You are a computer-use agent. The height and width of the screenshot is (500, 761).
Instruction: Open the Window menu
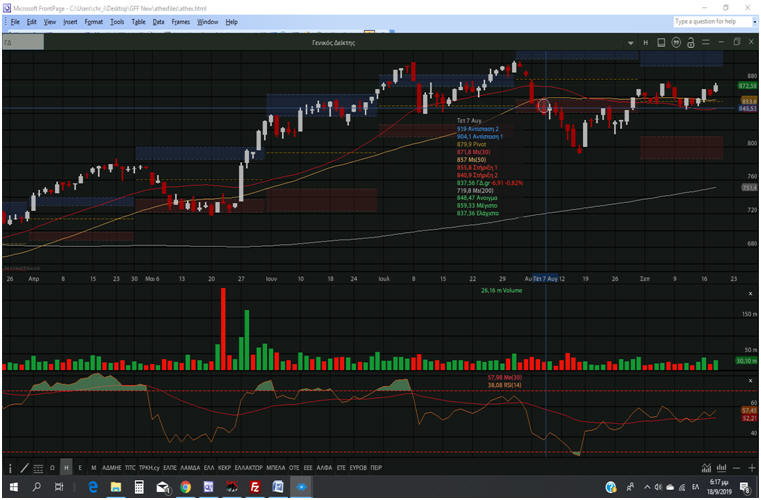click(207, 22)
